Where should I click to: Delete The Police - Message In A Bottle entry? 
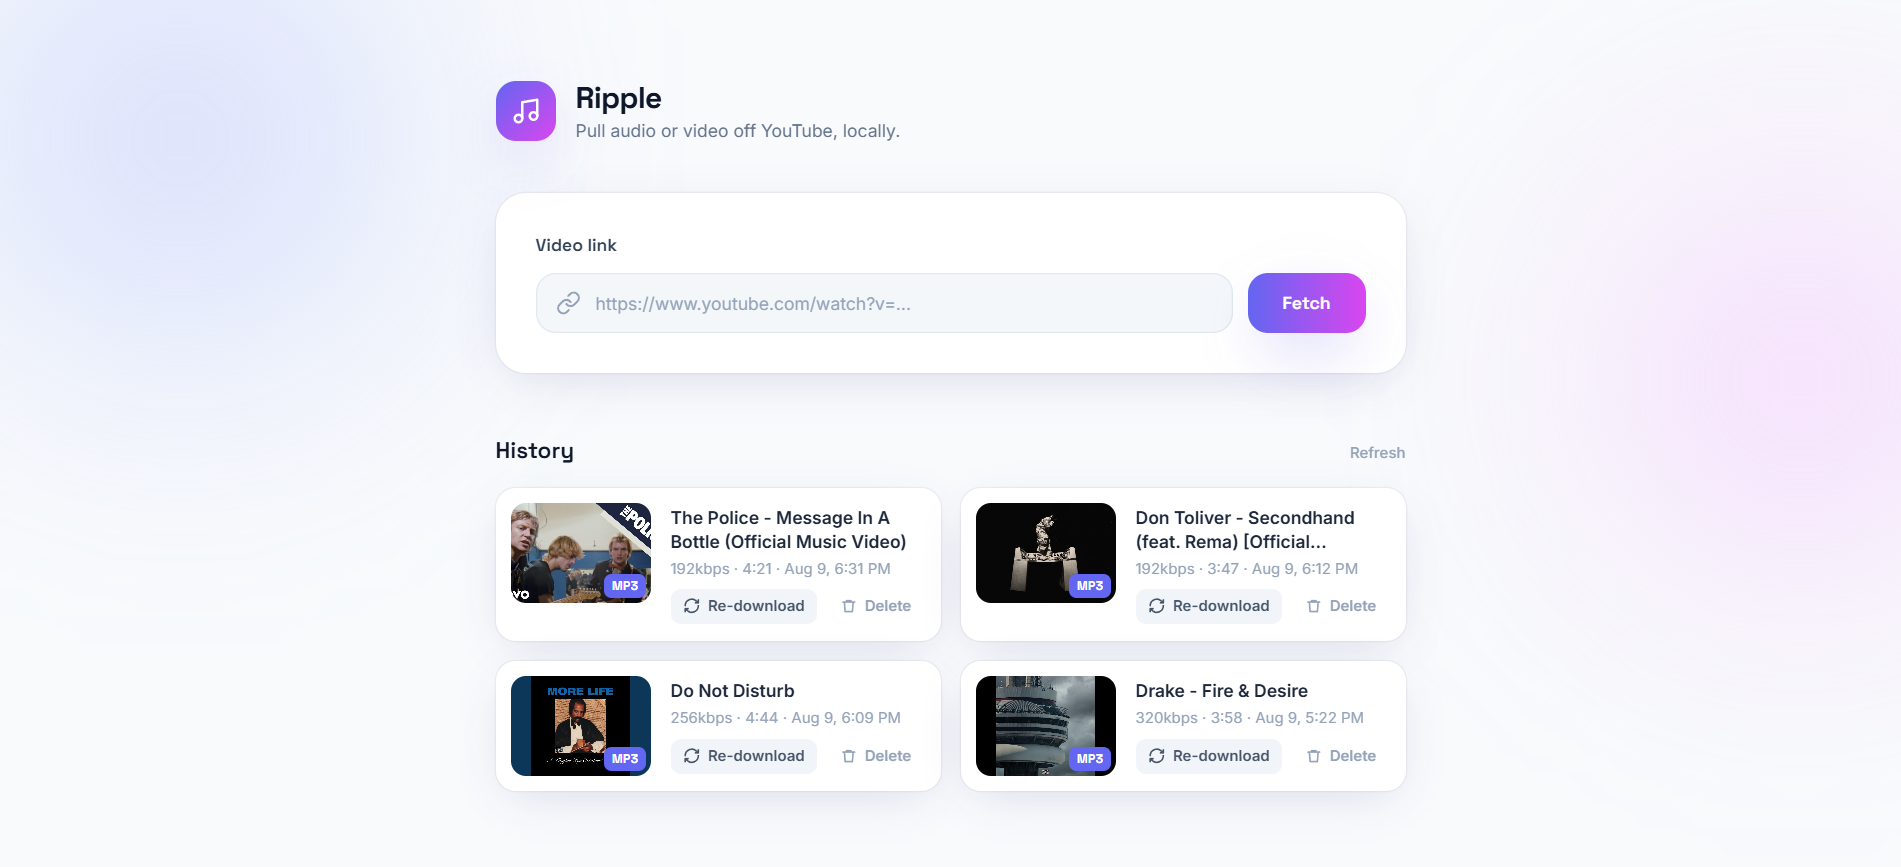[876, 606]
